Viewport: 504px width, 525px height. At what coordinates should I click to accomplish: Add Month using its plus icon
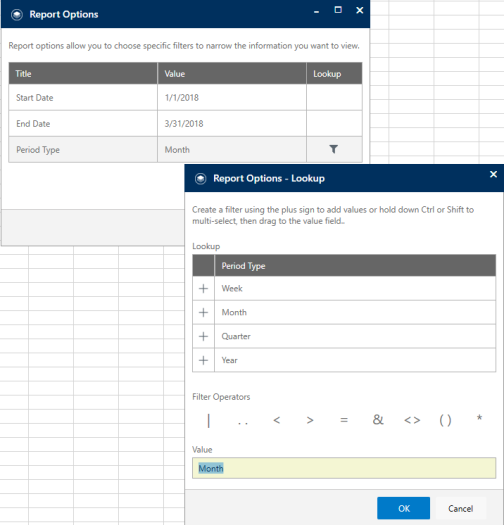tap(203, 312)
